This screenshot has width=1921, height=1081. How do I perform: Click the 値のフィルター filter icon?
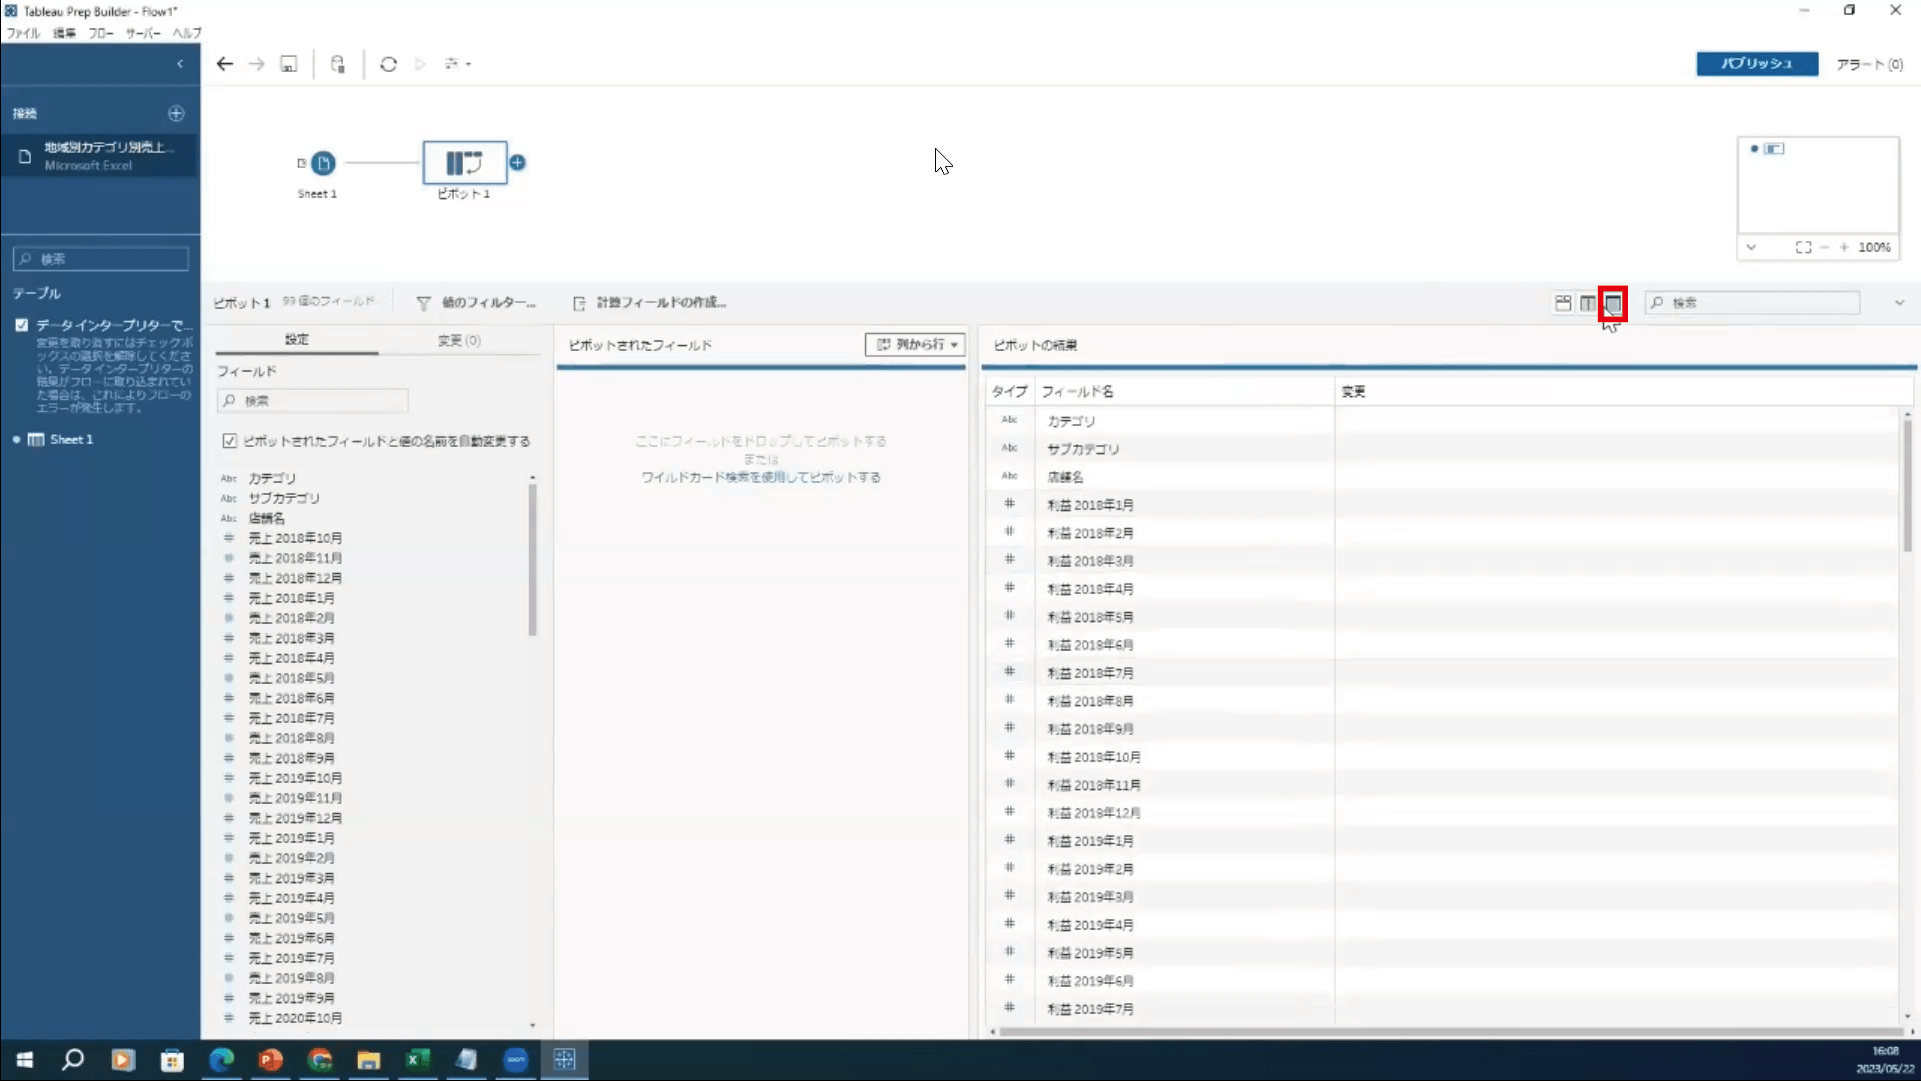point(424,303)
